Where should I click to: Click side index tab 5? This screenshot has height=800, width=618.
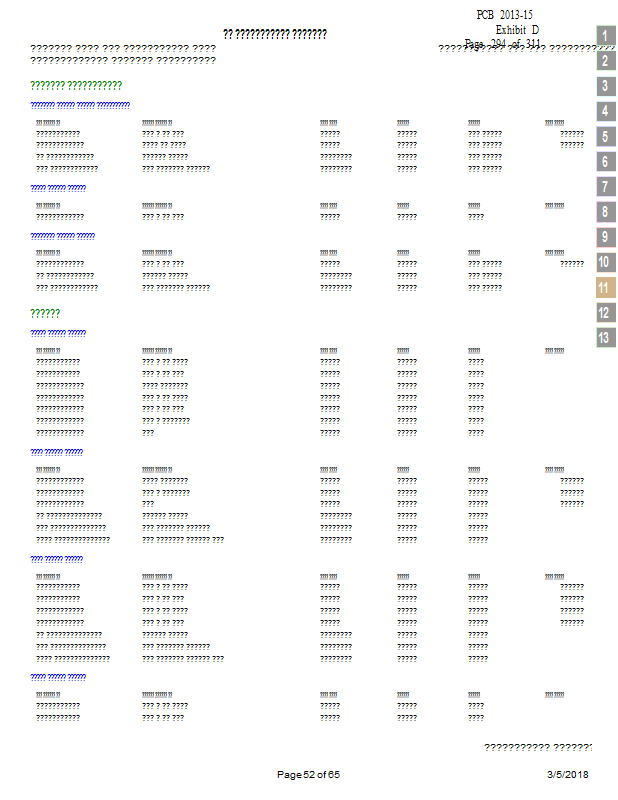(x=605, y=137)
